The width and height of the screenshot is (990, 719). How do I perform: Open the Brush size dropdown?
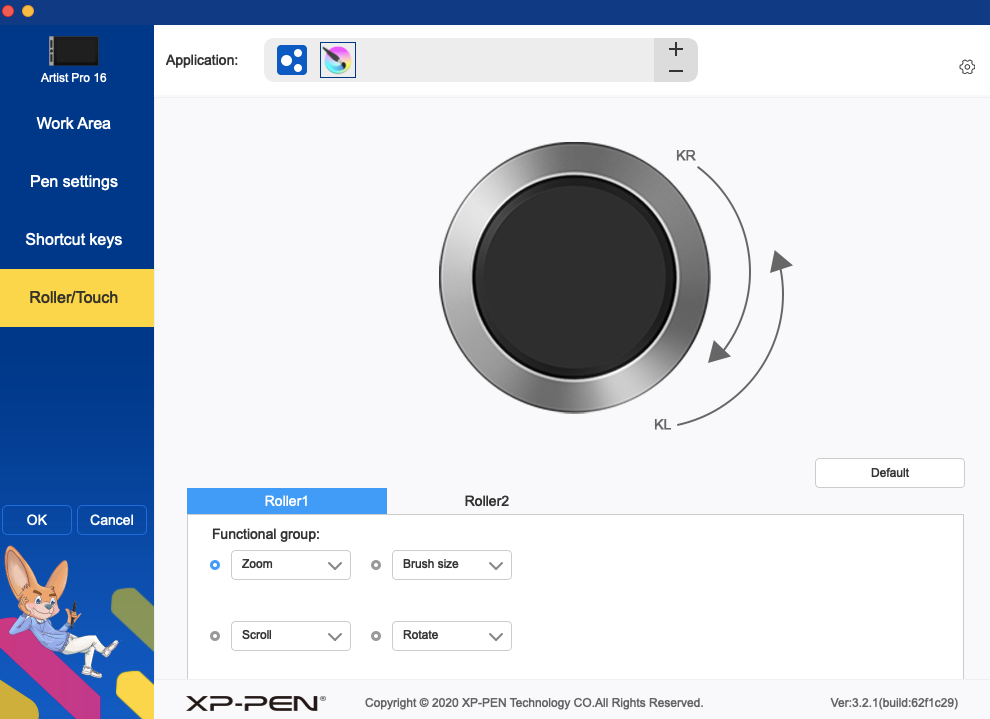click(x=451, y=565)
